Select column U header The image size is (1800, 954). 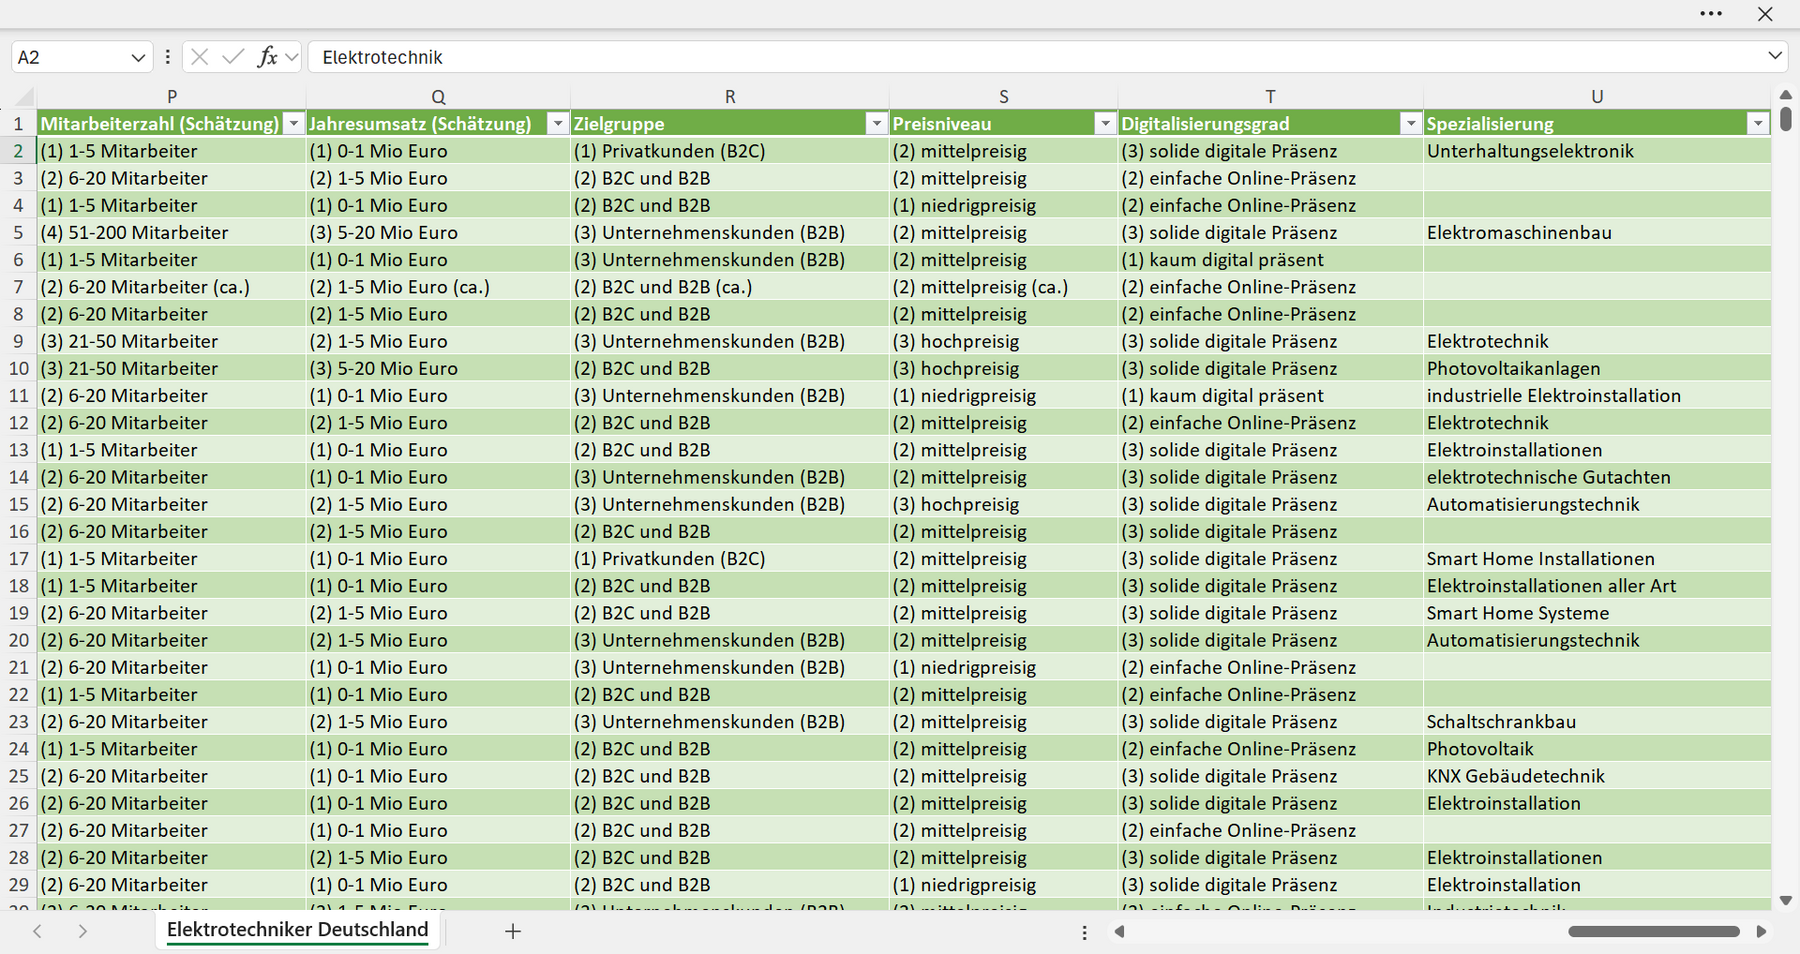(1597, 97)
